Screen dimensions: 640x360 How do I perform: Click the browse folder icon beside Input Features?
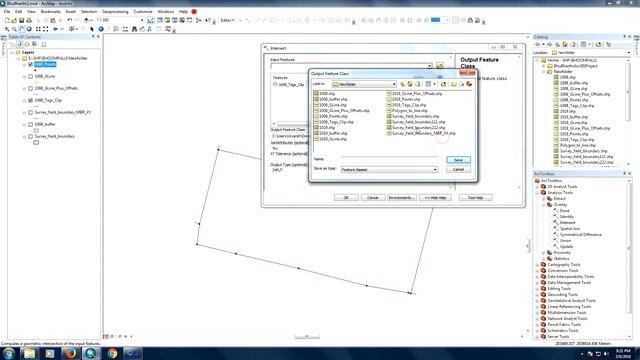tap(440, 66)
